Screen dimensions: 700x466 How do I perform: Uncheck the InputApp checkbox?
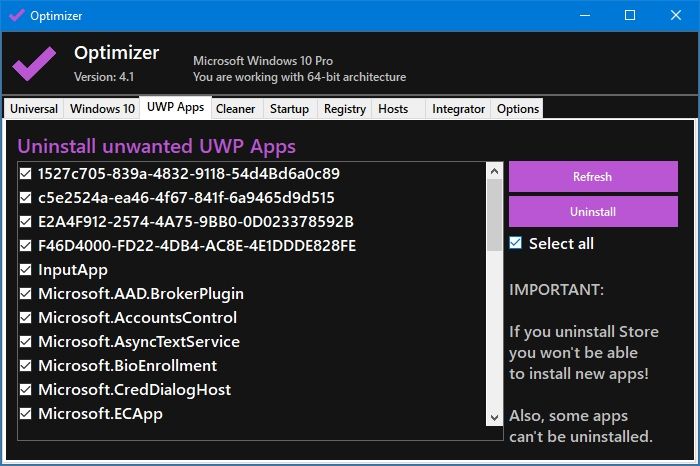point(26,270)
